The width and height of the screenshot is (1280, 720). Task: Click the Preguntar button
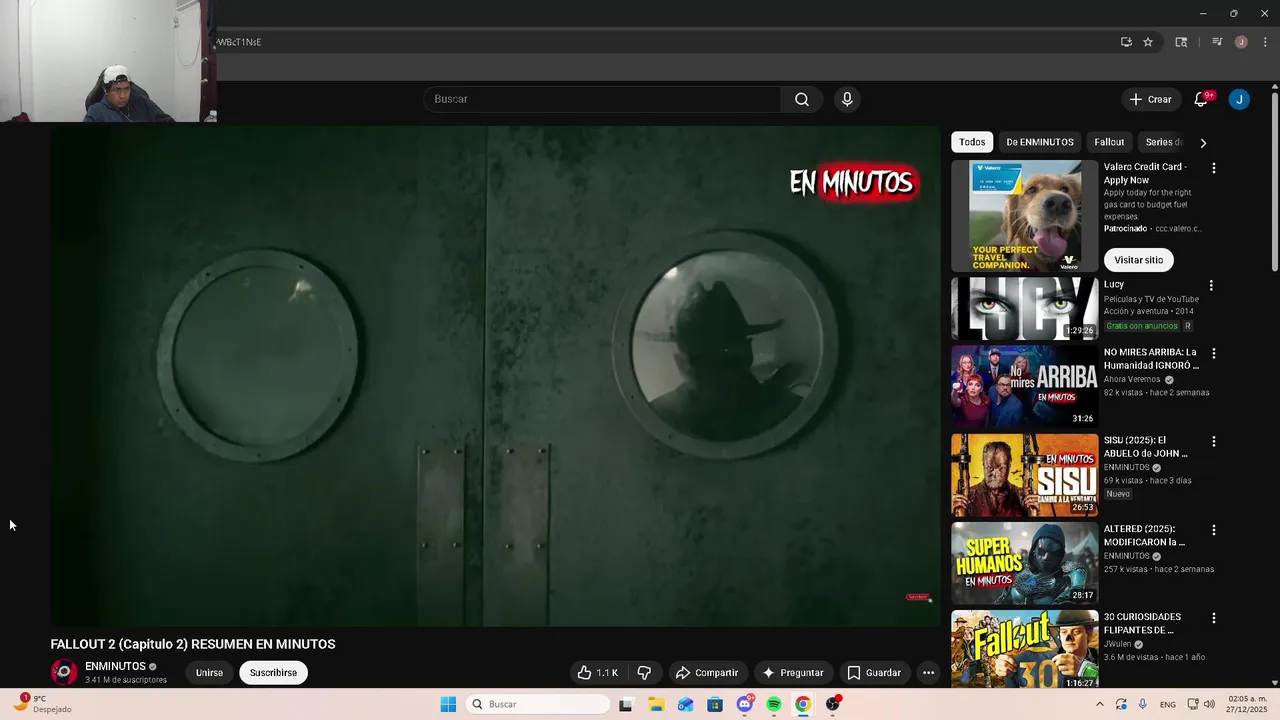click(x=793, y=673)
